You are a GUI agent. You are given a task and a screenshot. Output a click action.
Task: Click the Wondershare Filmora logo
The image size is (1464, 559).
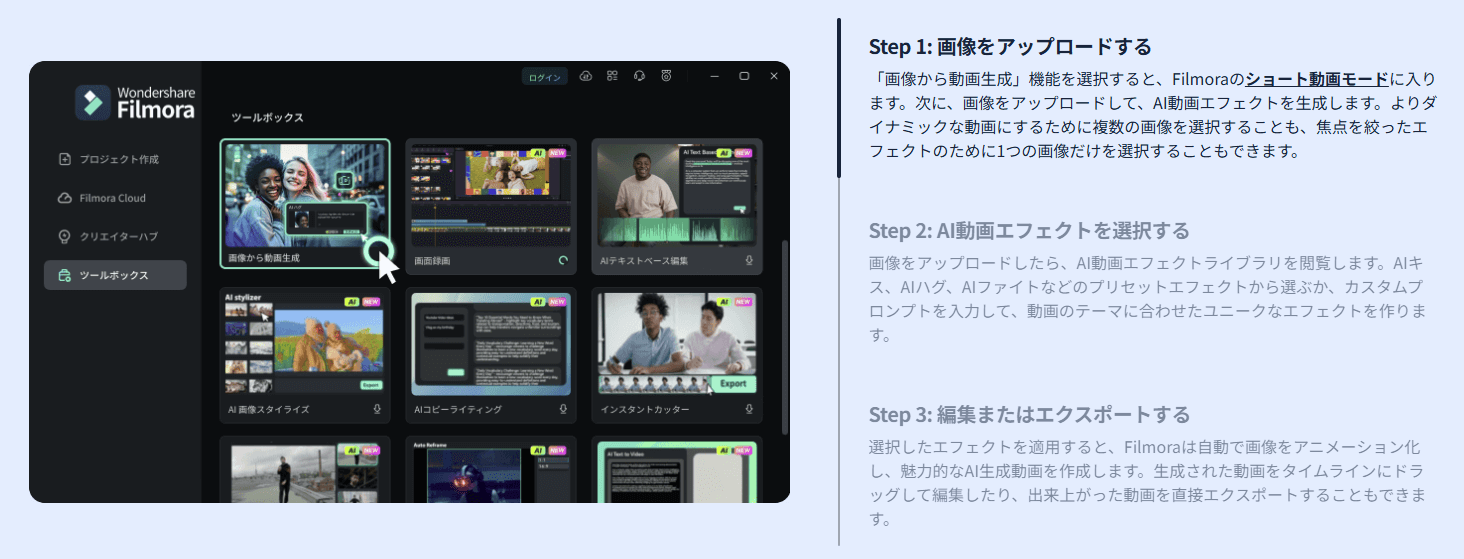click(135, 102)
